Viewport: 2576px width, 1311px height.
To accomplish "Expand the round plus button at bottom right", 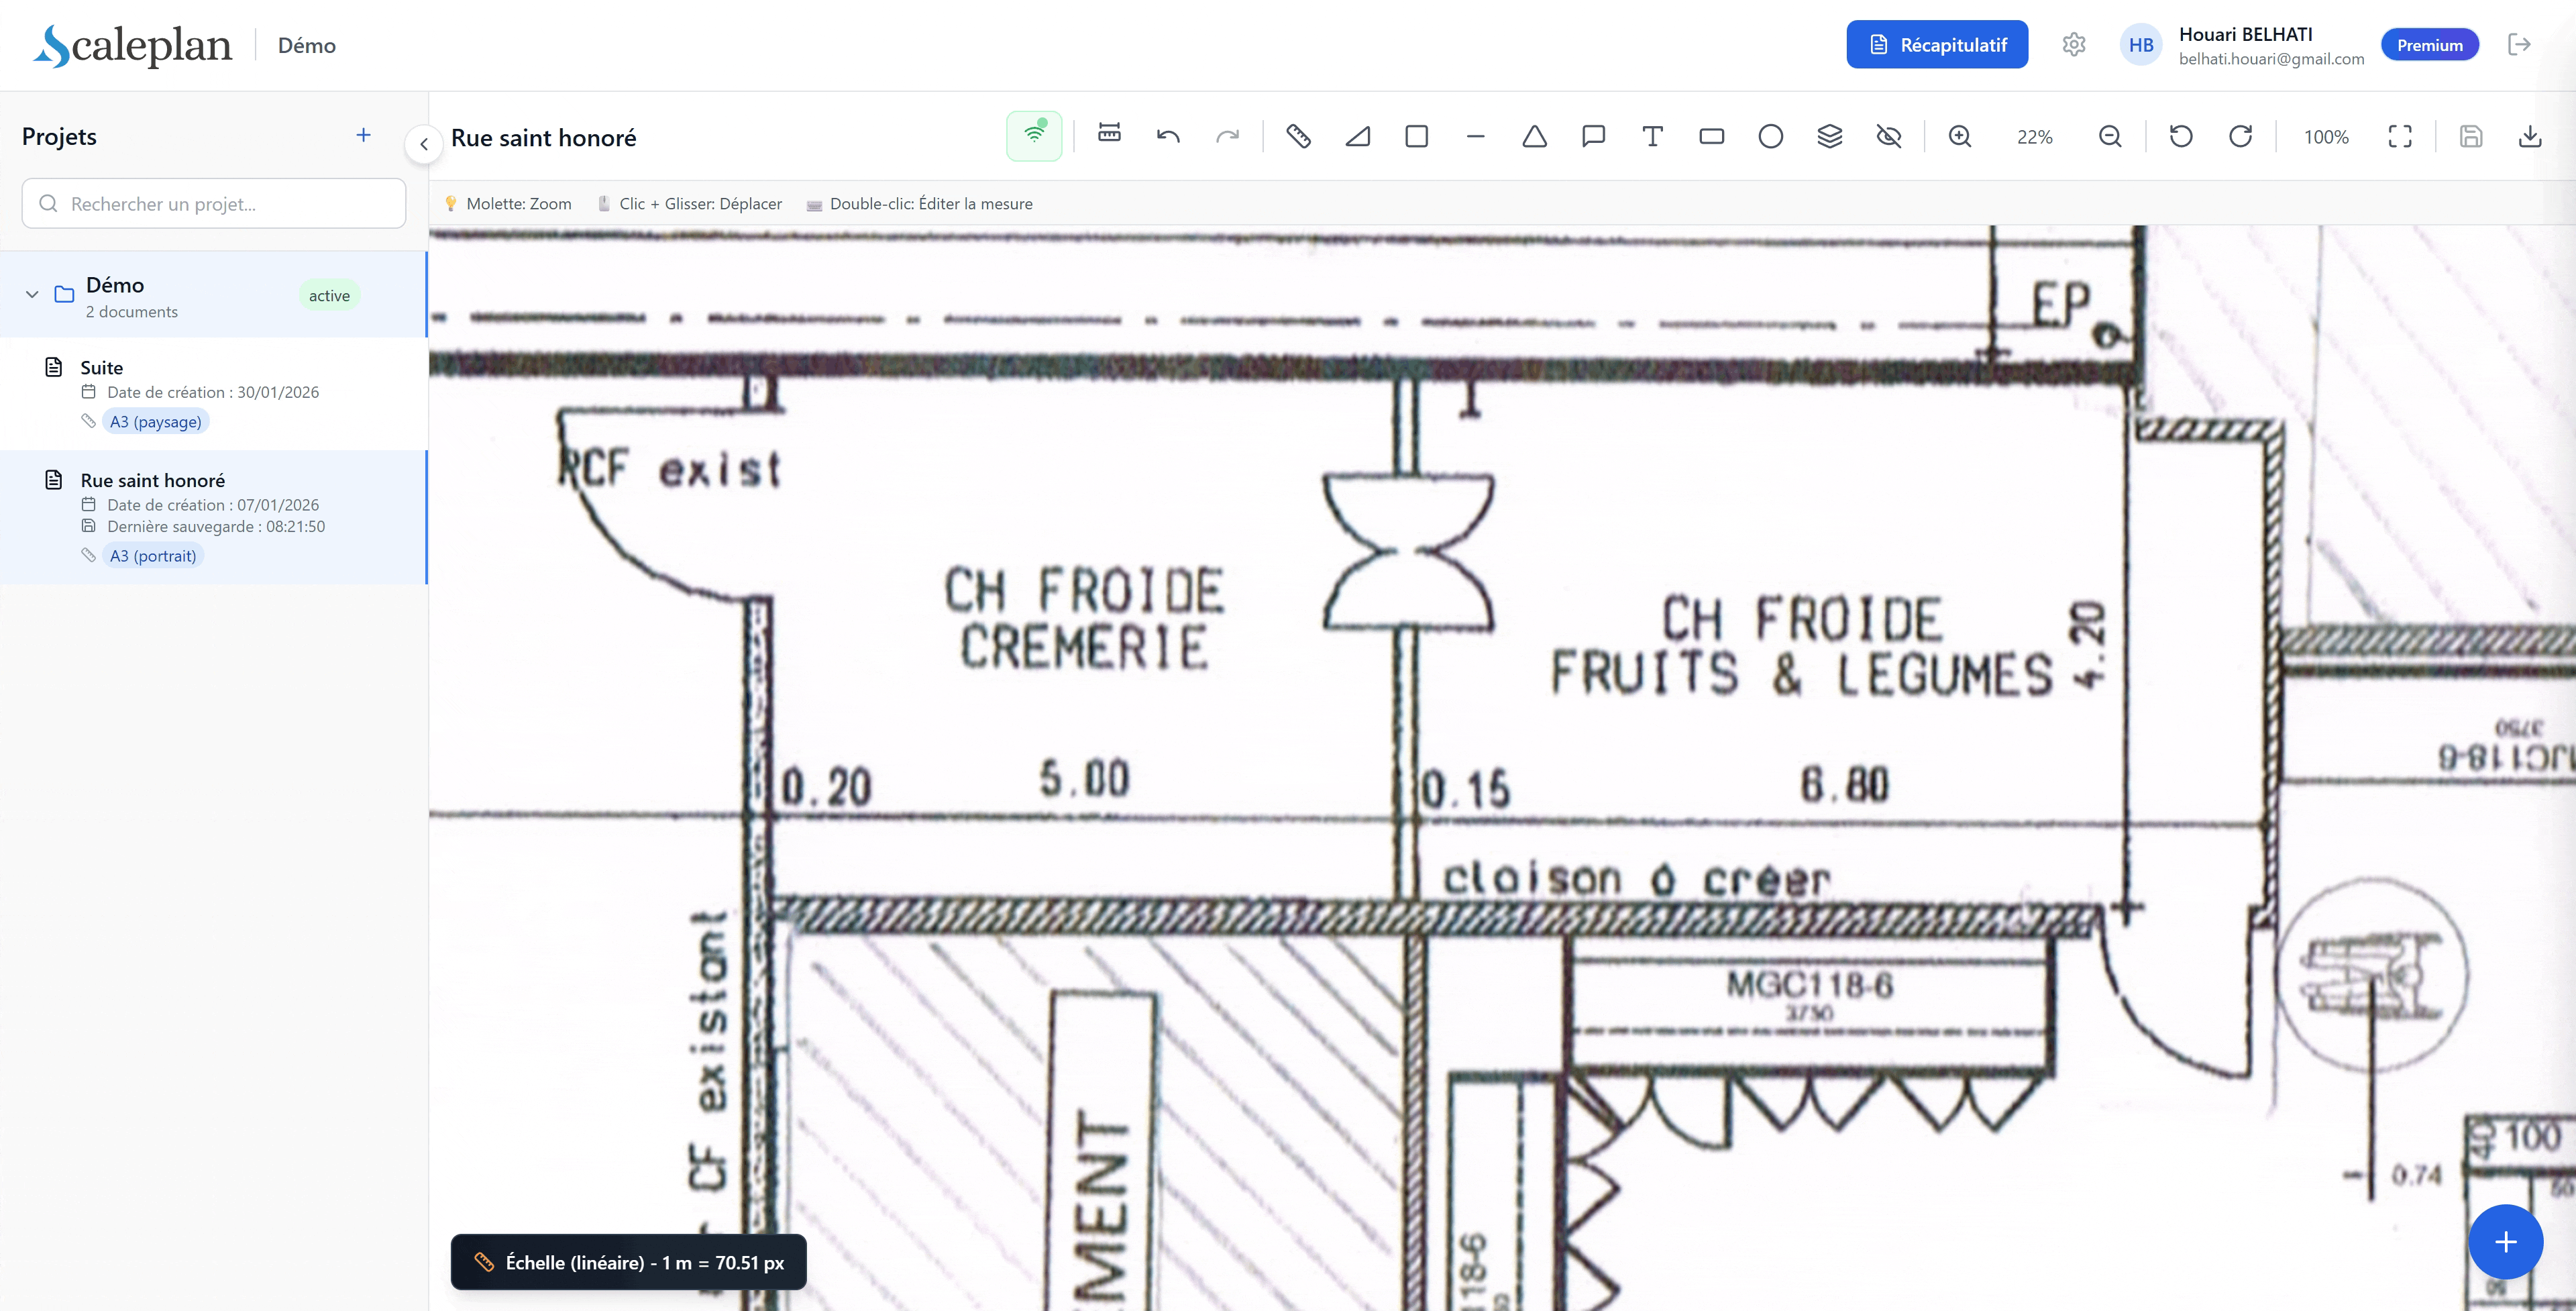I will click(2505, 1242).
